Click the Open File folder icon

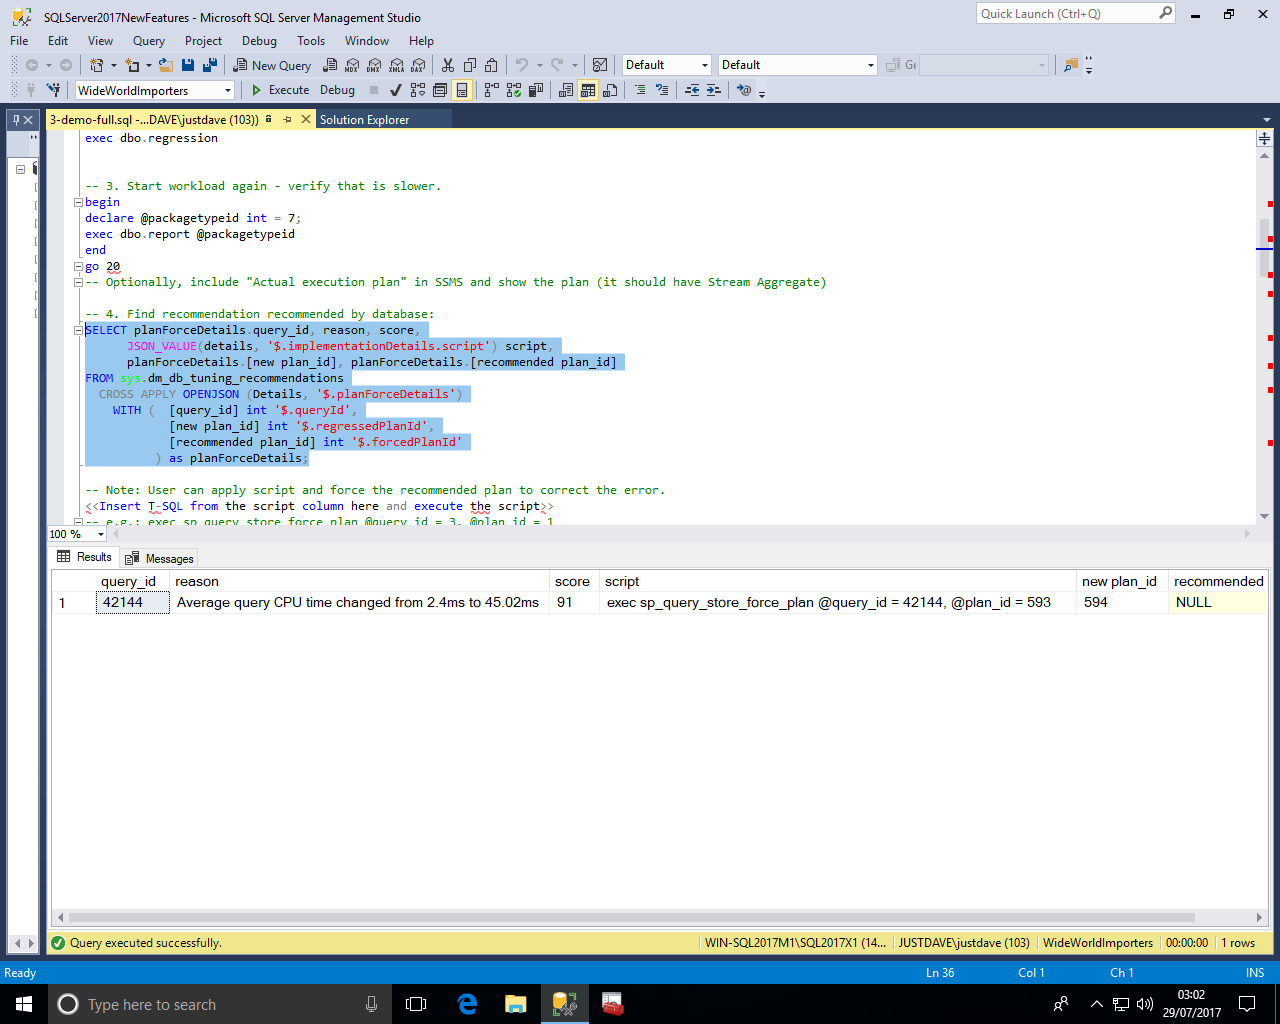166,65
